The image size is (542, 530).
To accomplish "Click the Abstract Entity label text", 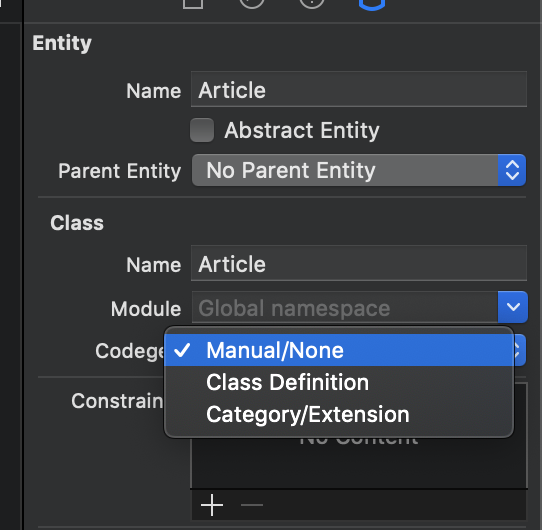I will click(302, 131).
